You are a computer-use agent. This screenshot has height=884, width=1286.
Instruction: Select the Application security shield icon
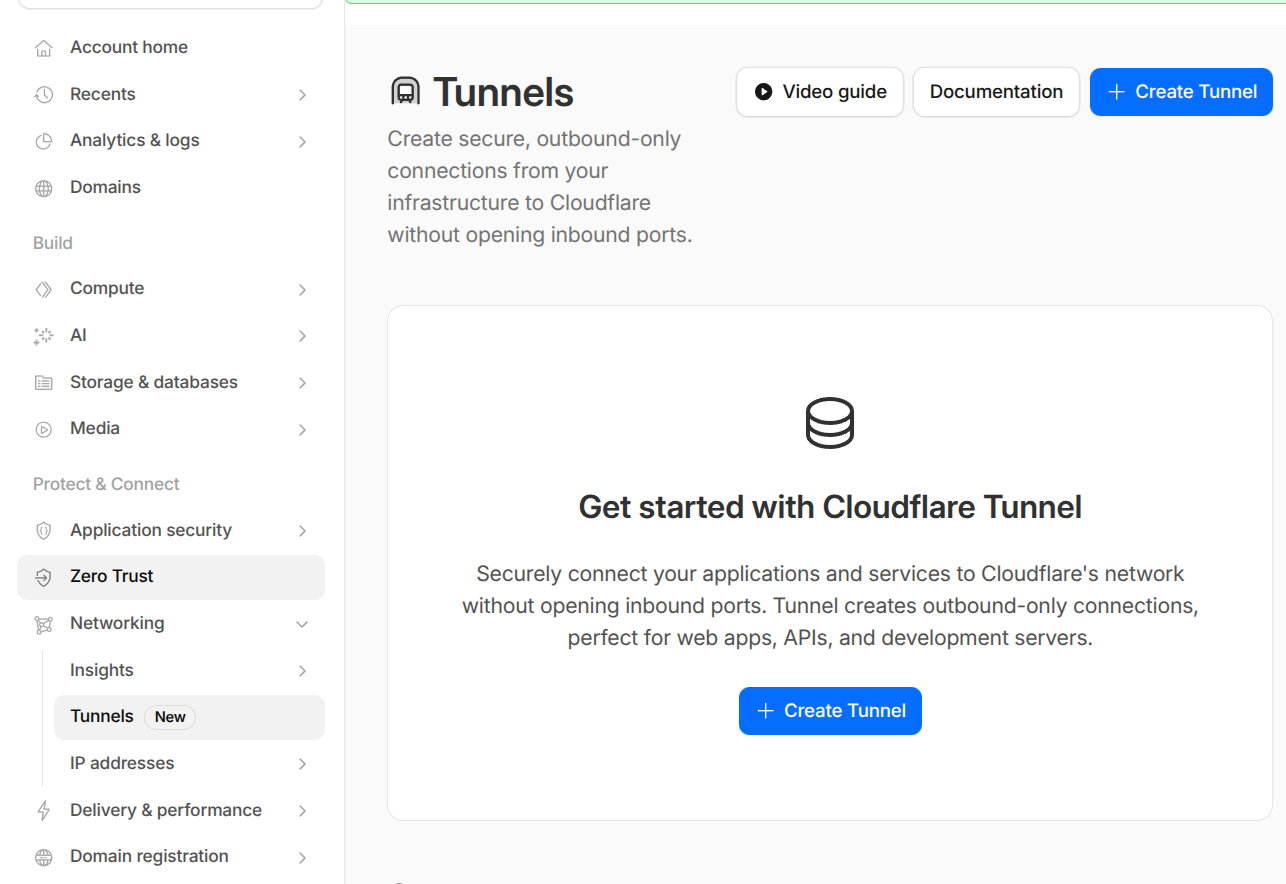pos(44,530)
